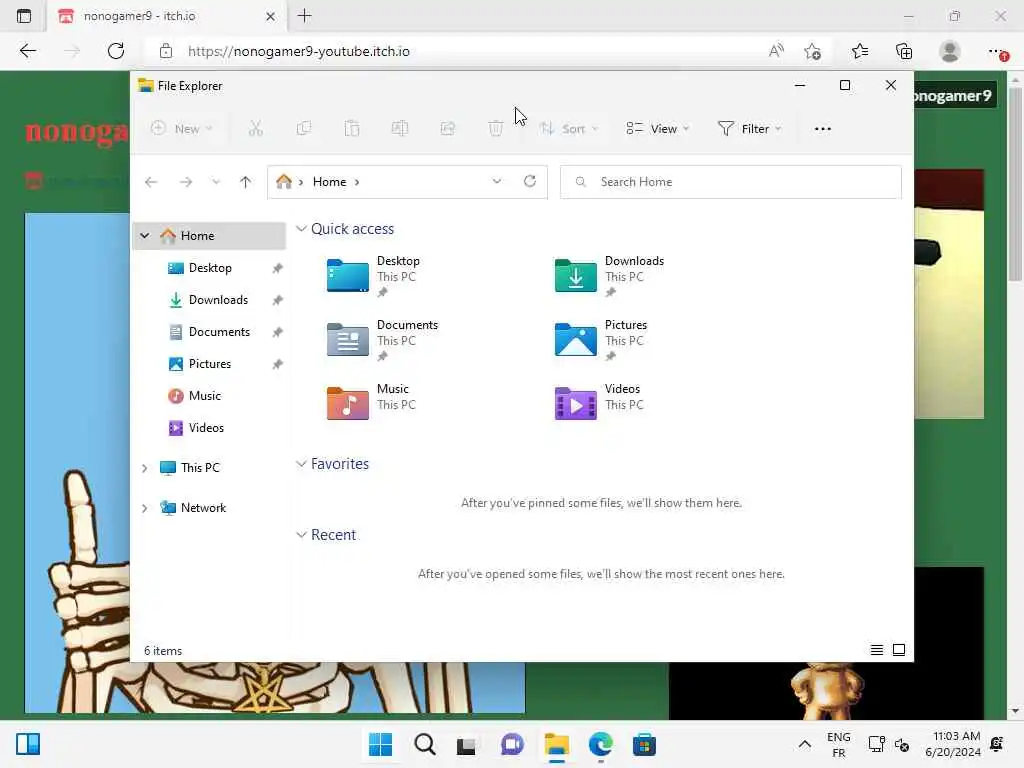Click the Search Home input field
The height and width of the screenshot is (768, 1024).
730,182
